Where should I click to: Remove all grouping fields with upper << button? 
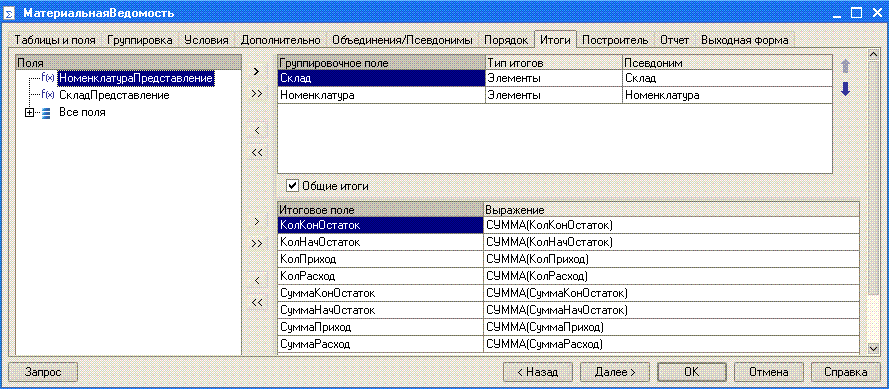click(256, 152)
